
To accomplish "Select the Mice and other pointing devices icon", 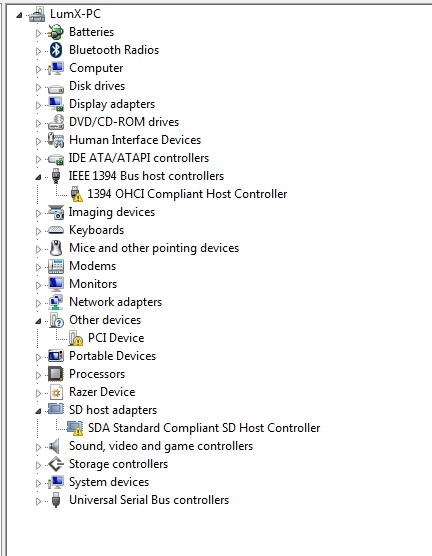I will click(x=56, y=248).
